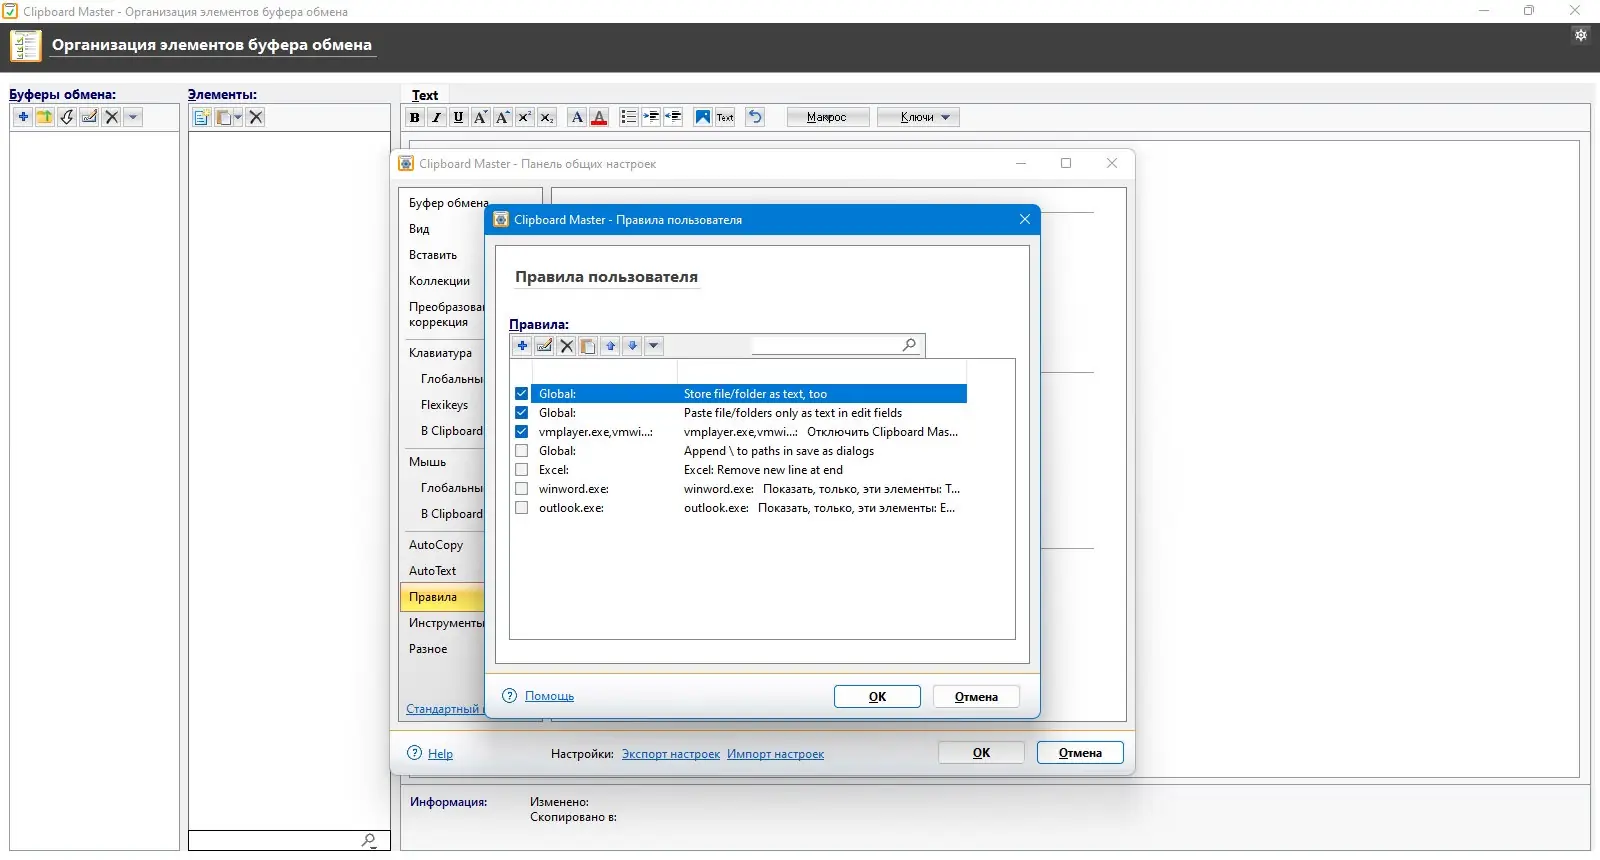The height and width of the screenshot is (860, 1600).
Task: Edit the selected rule in rules toolbar
Action: (x=544, y=346)
